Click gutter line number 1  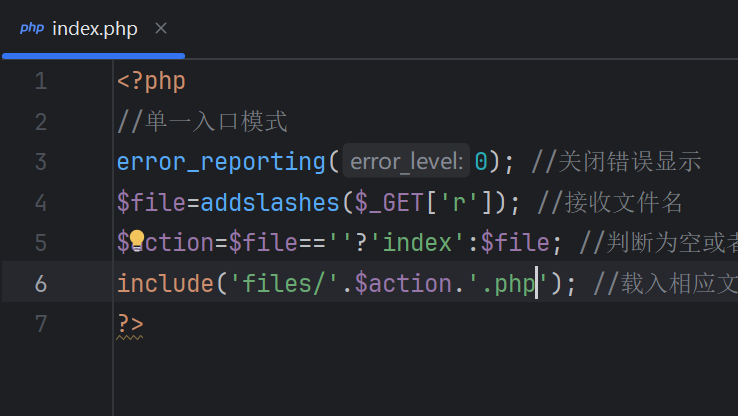40,81
